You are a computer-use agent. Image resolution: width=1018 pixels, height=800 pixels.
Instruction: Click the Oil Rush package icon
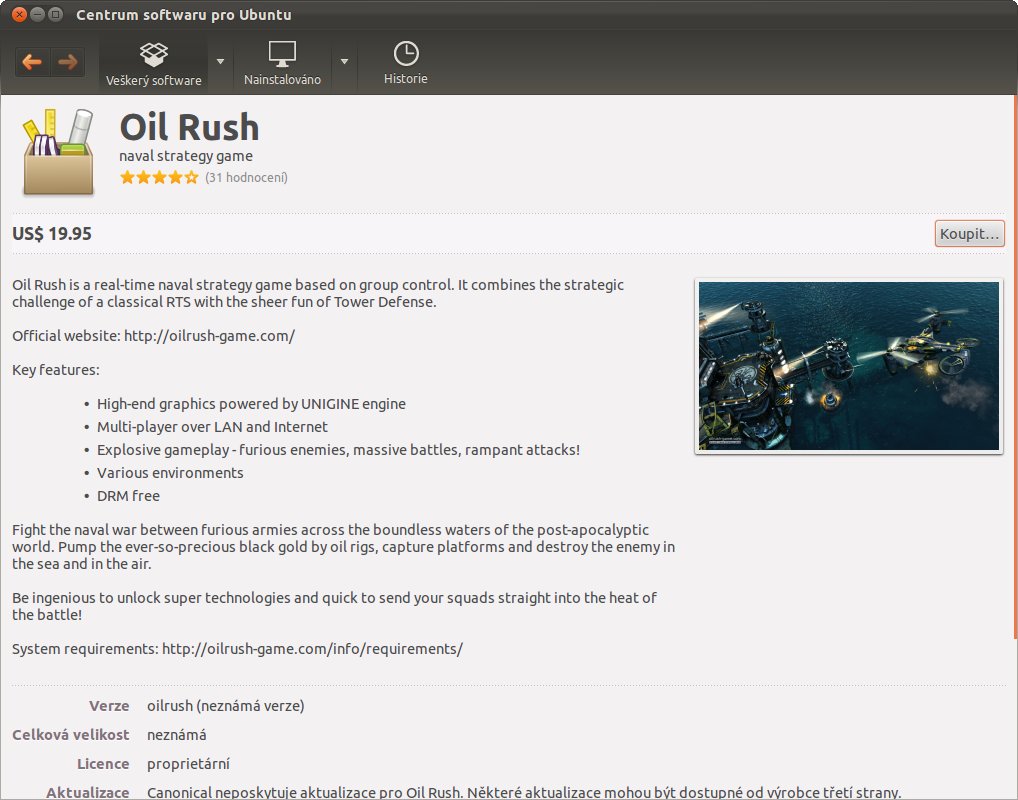(x=58, y=152)
